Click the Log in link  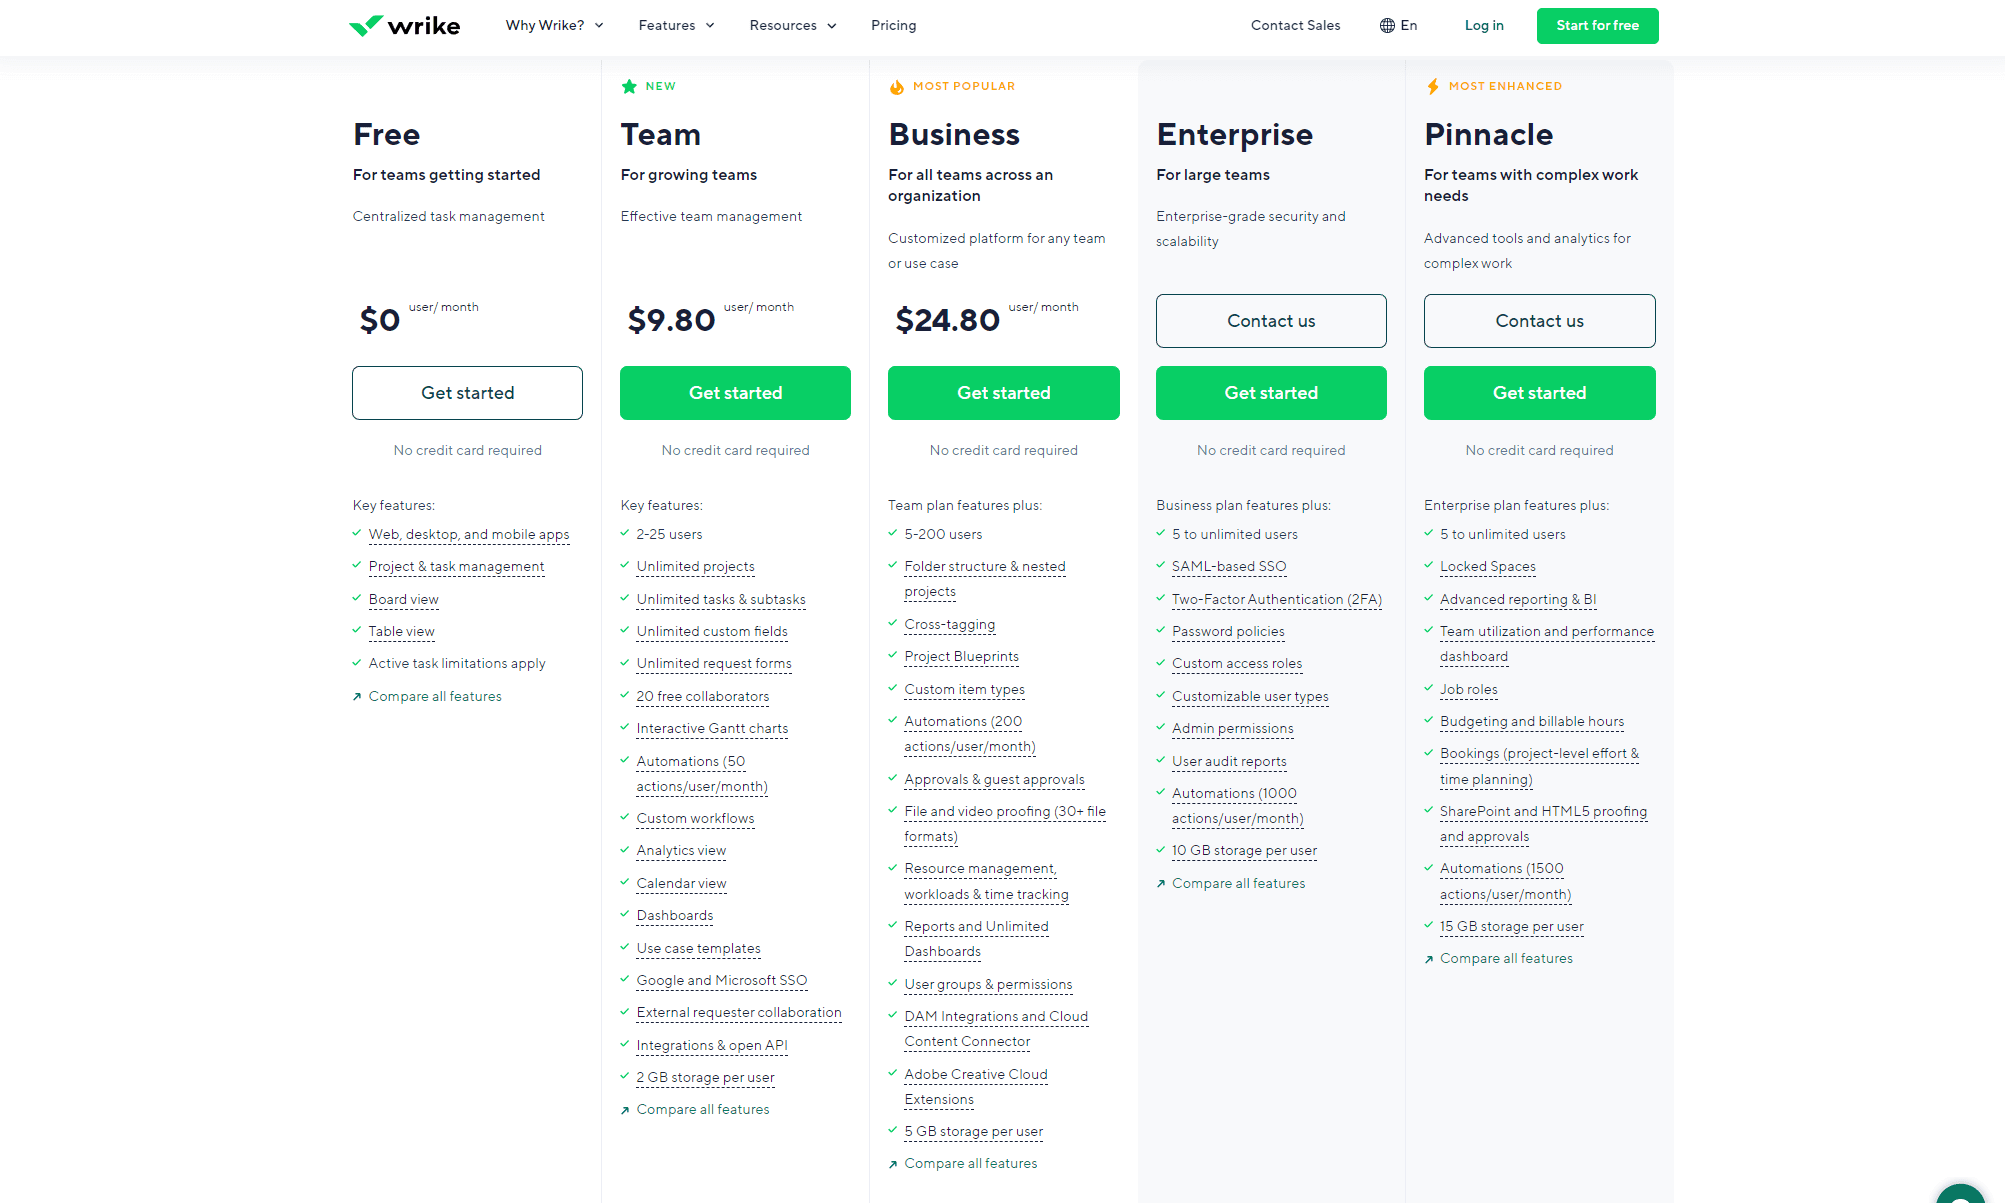pos(1483,25)
